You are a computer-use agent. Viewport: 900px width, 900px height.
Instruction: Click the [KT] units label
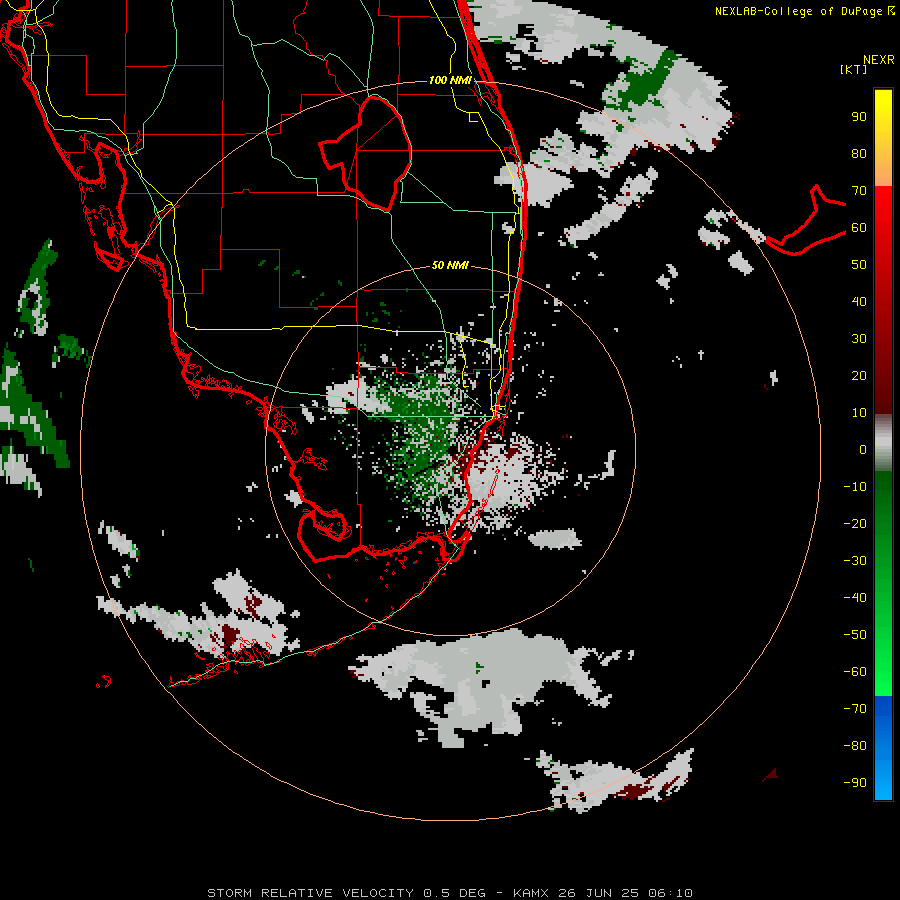[854, 69]
